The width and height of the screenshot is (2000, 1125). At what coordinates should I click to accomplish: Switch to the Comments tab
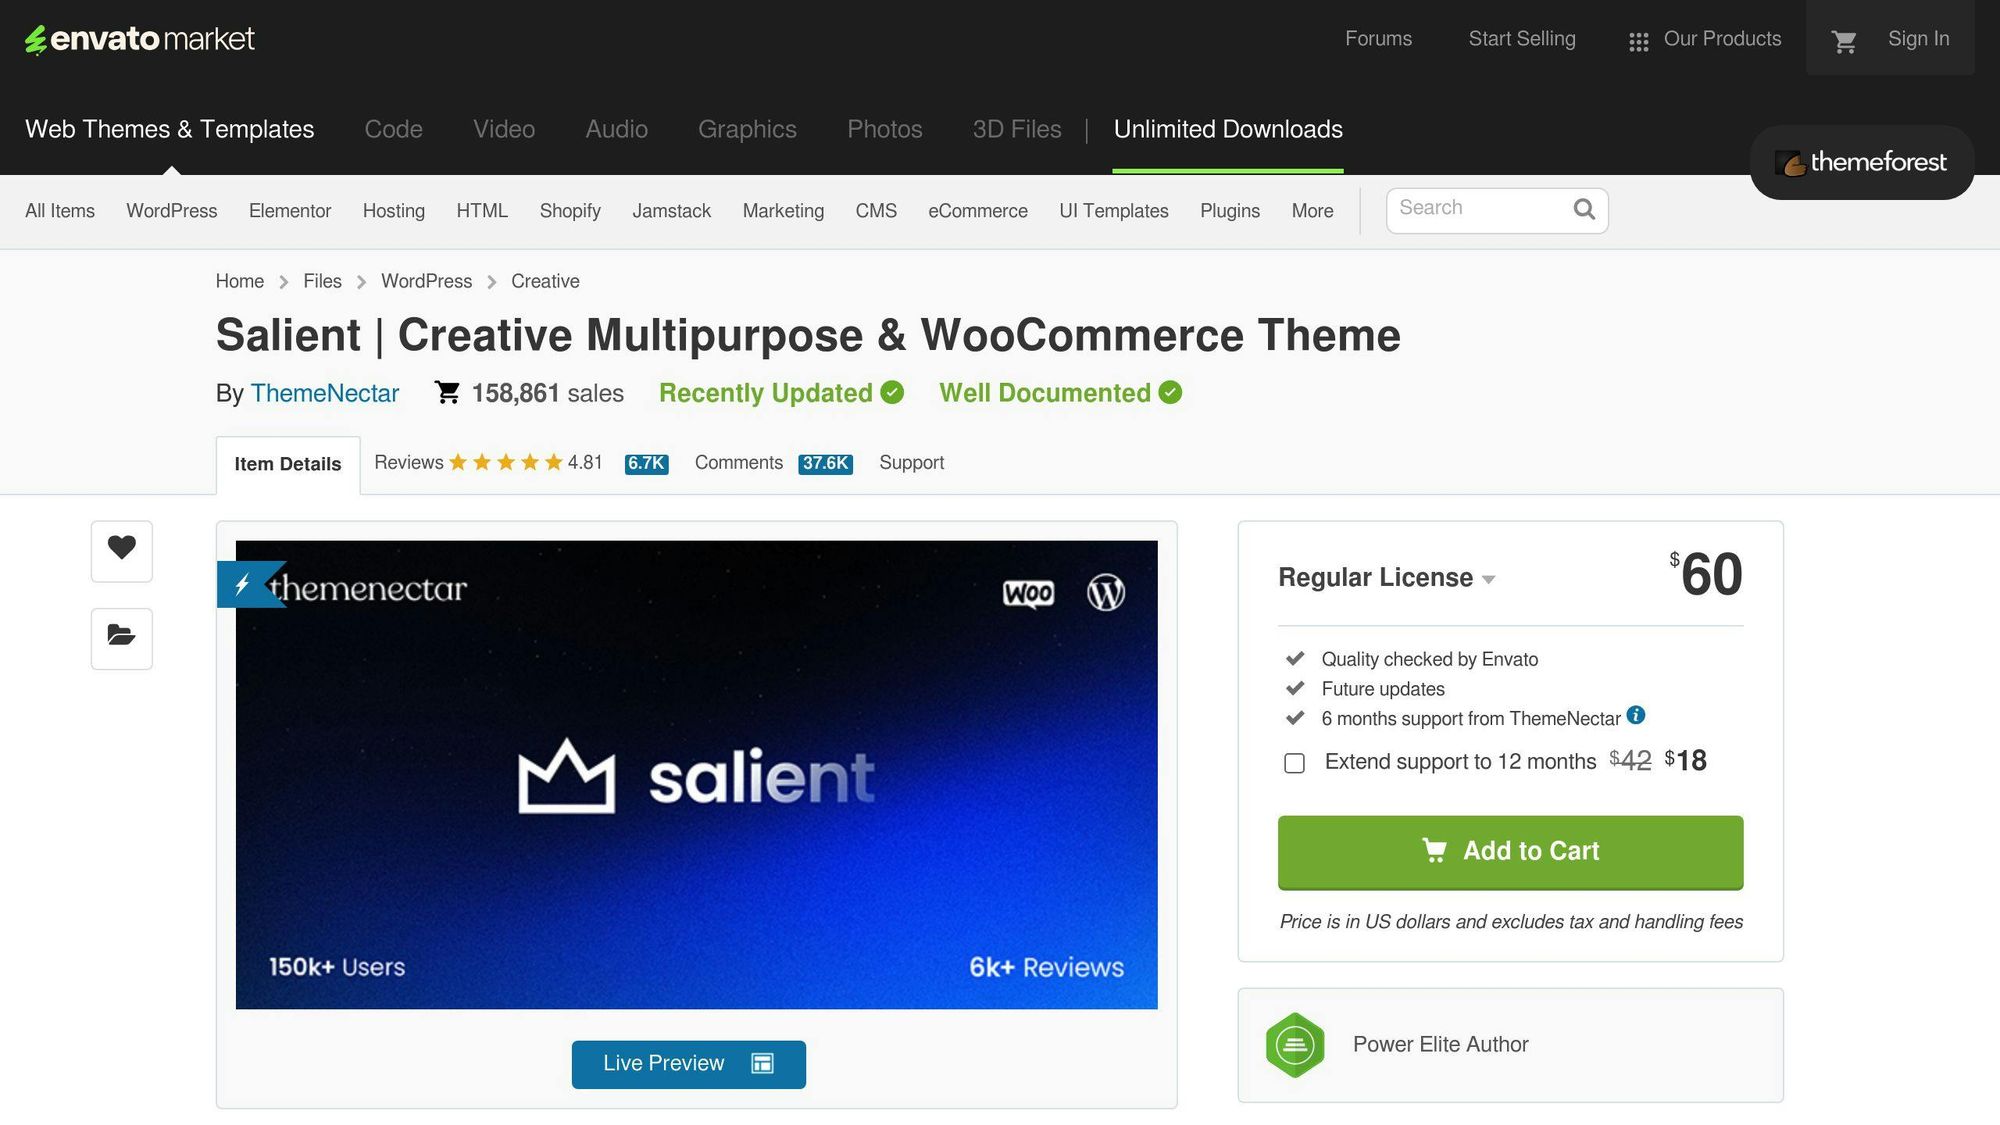pos(739,463)
